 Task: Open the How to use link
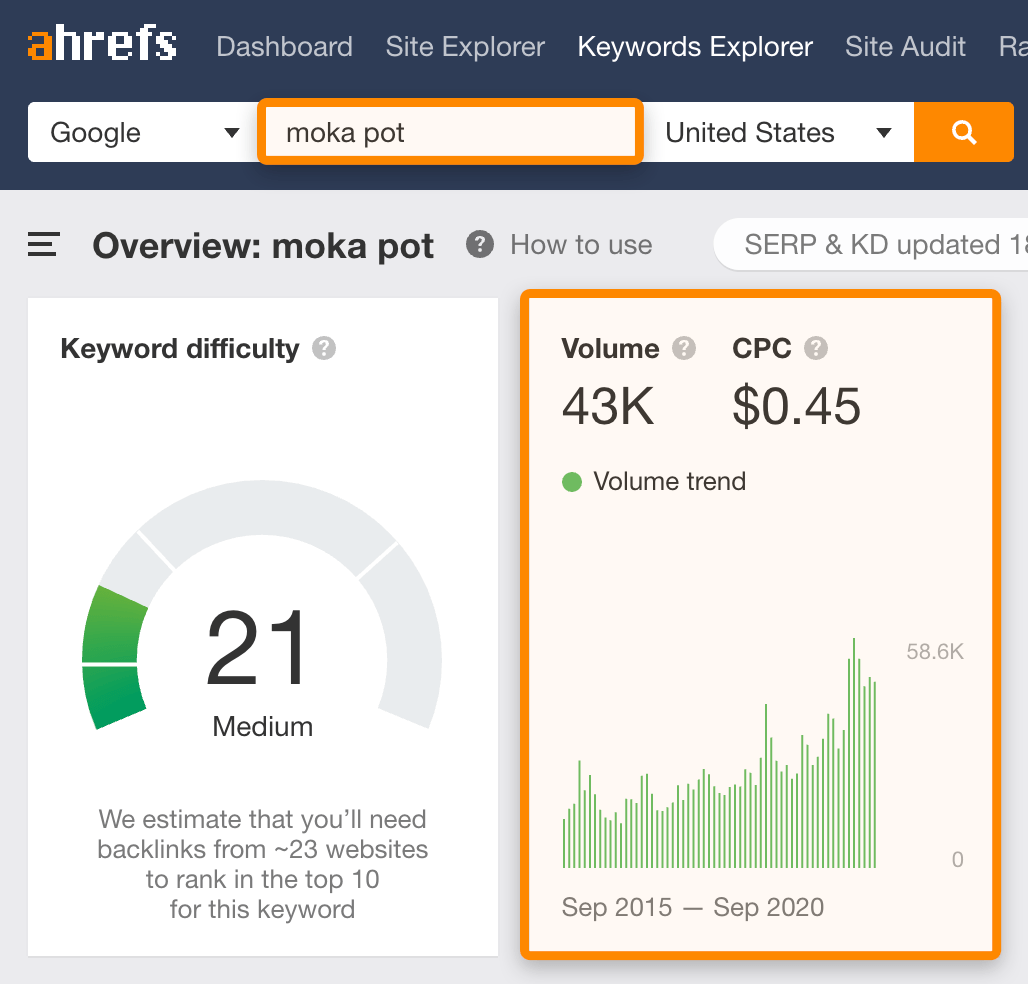(580, 245)
